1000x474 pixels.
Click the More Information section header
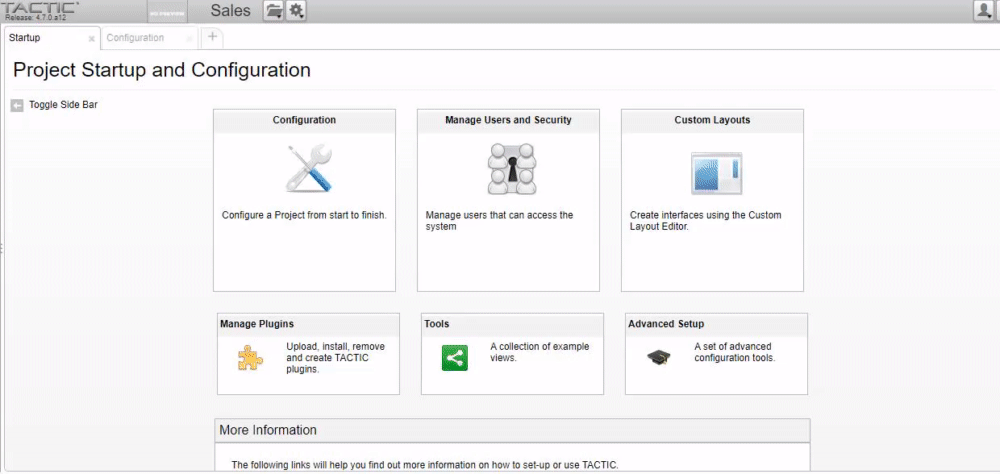[513, 431]
